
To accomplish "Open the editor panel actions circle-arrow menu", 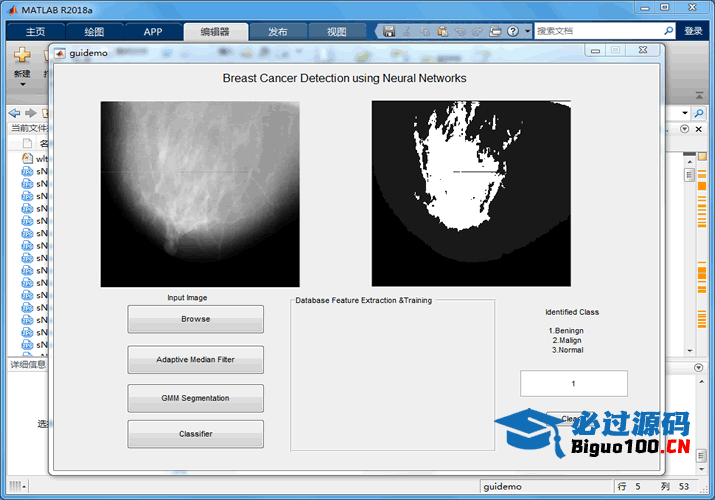I will click(x=684, y=129).
